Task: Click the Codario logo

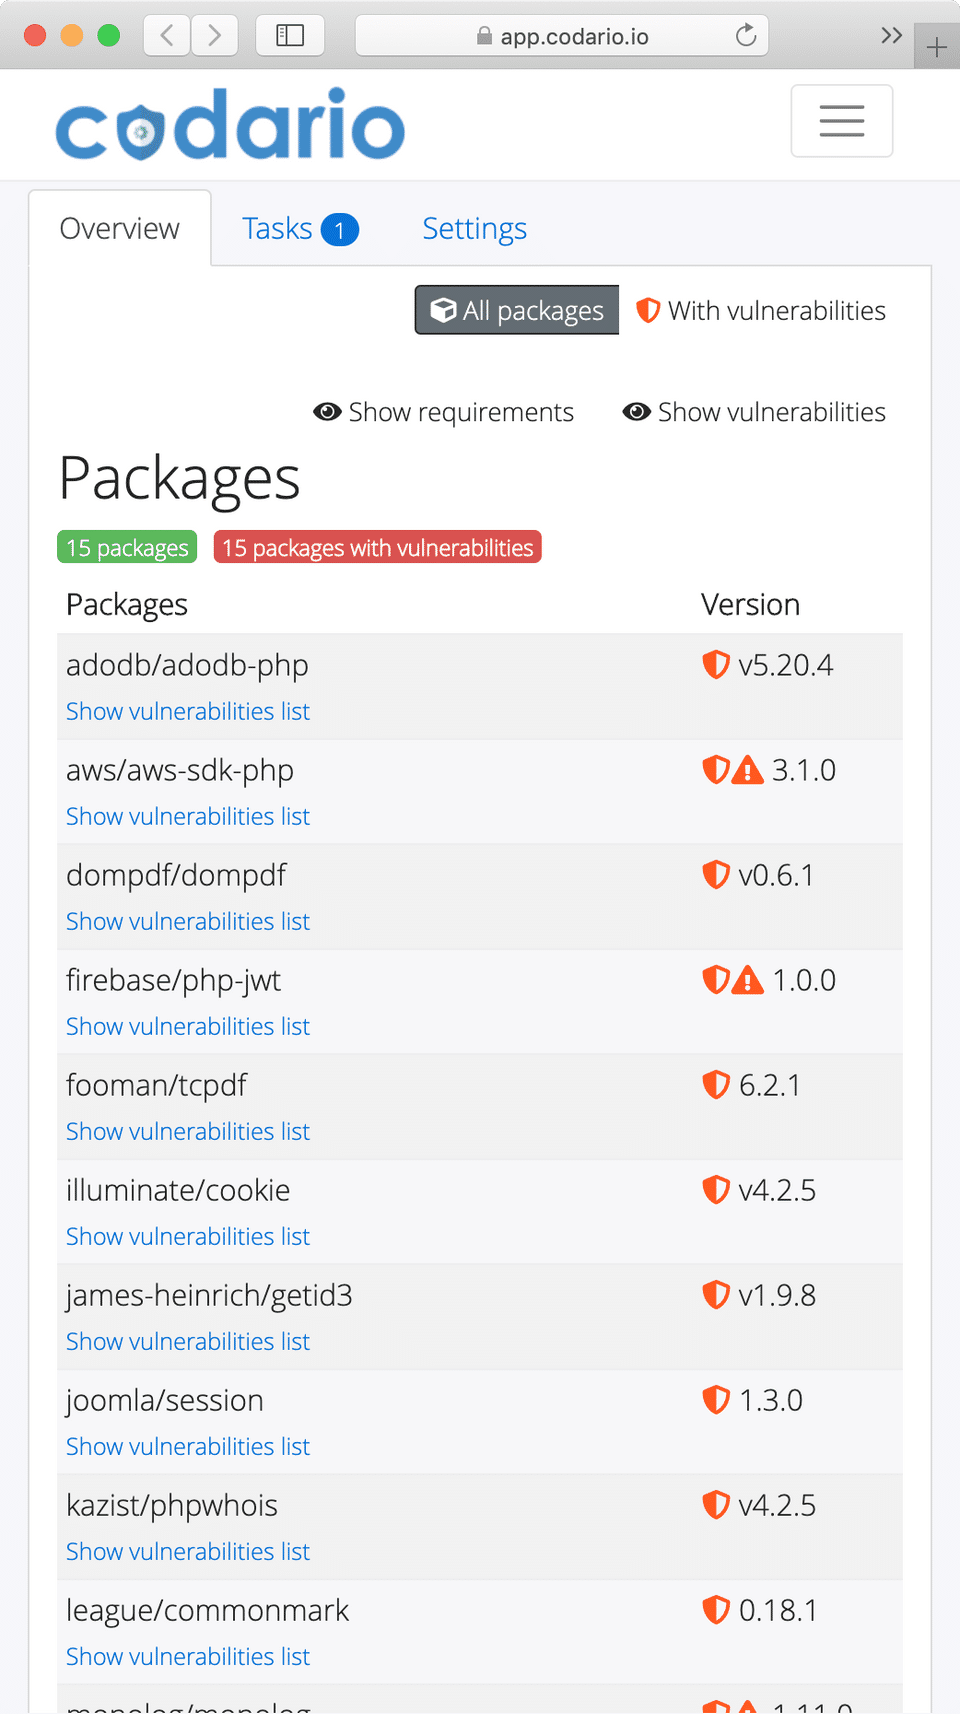Action: point(230,125)
